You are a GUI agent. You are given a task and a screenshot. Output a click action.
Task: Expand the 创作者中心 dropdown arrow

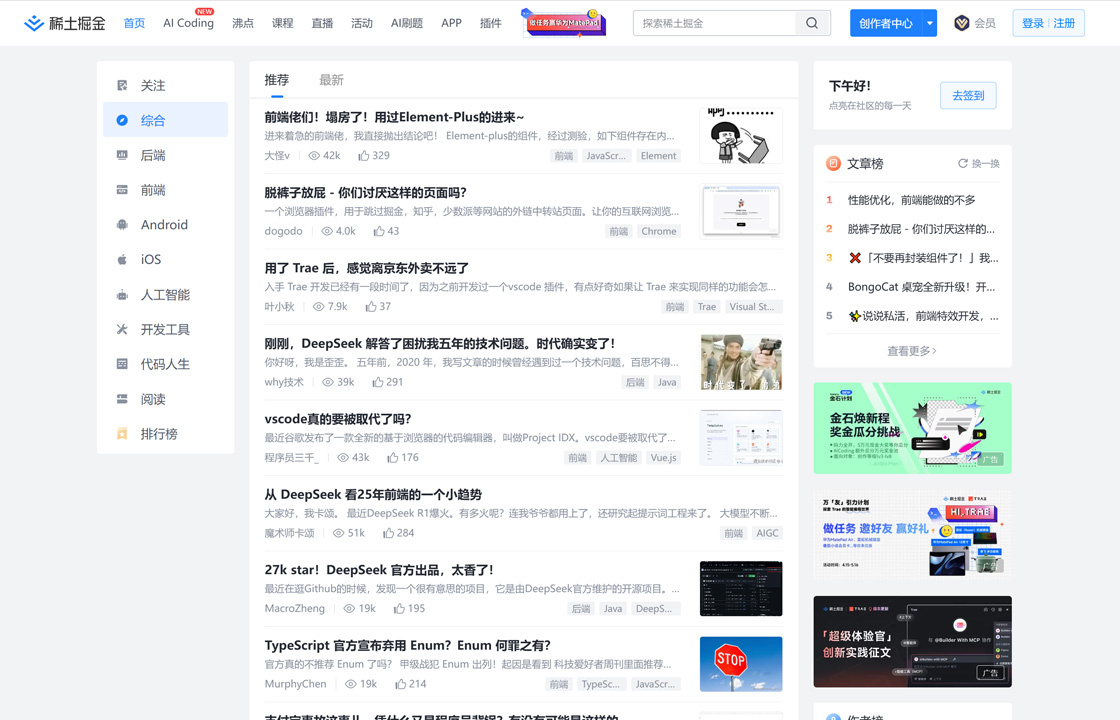[x=929, y=23]
